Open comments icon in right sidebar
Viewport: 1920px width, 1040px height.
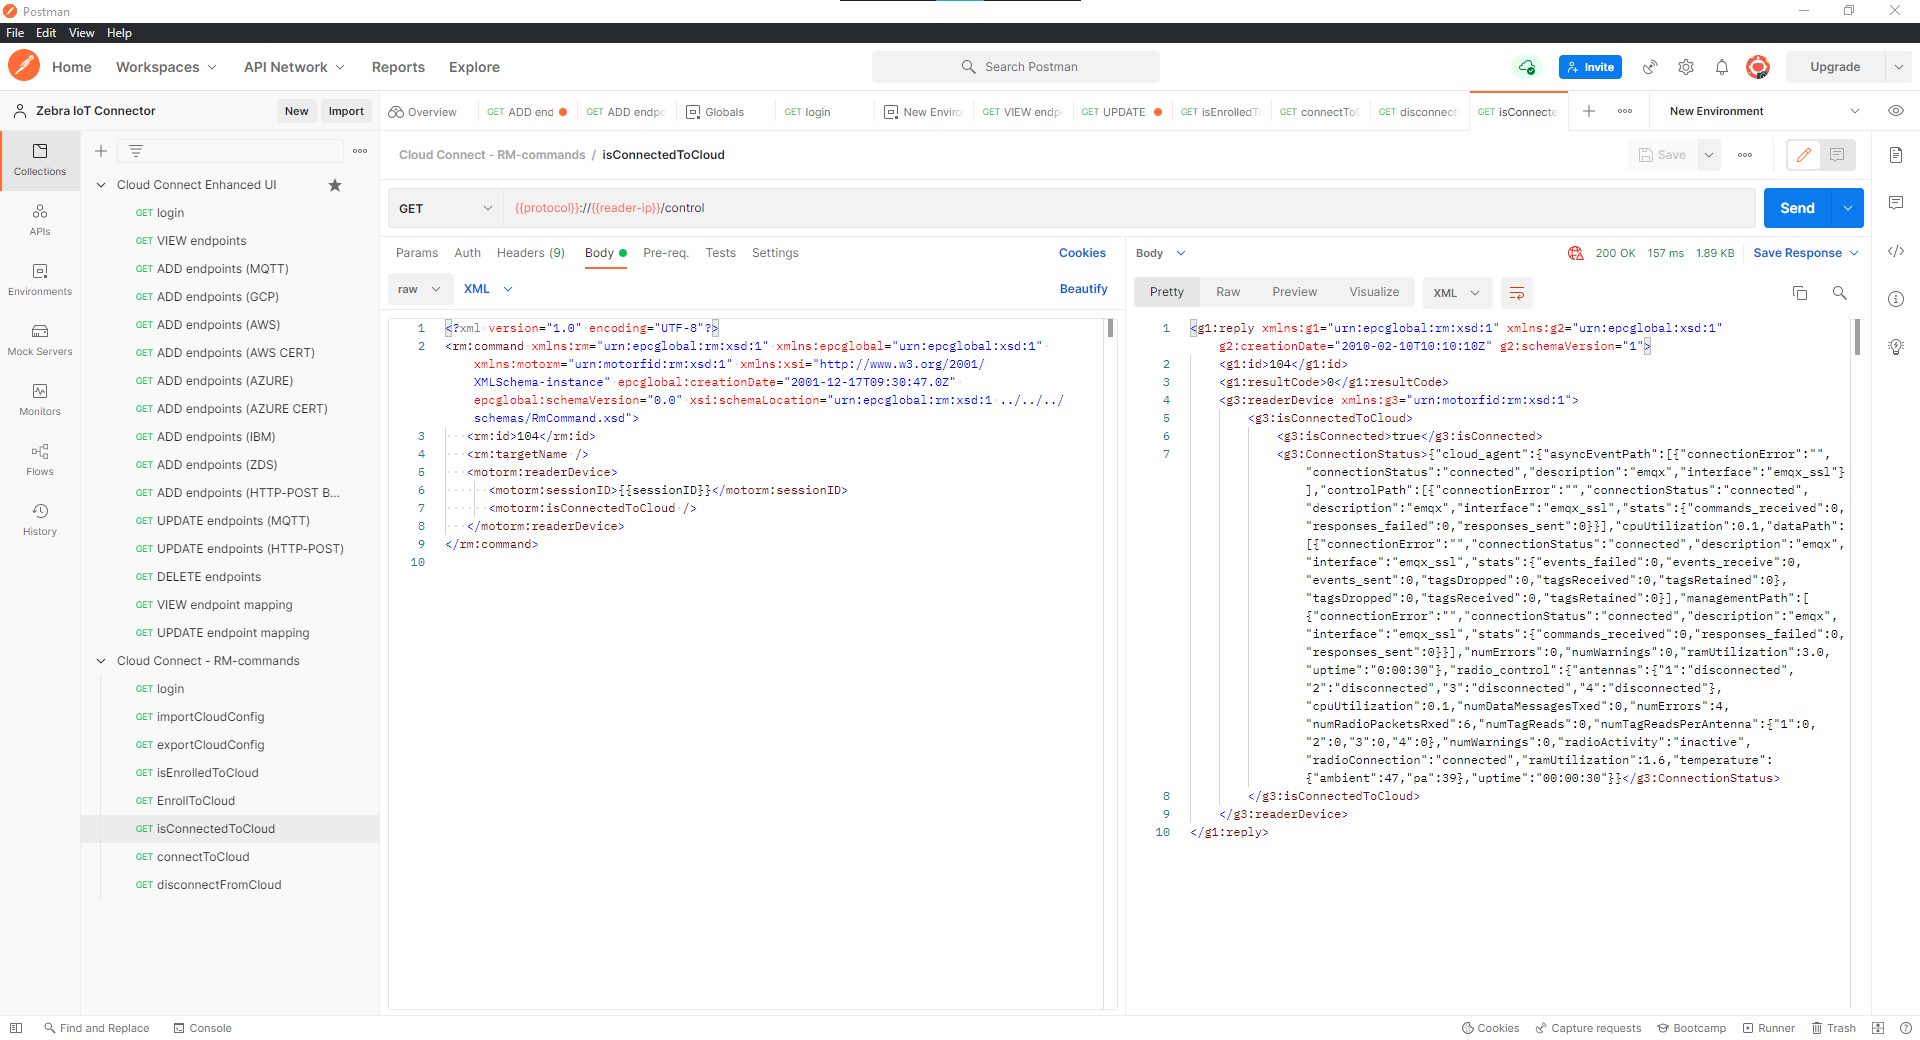click(1896, 203)
